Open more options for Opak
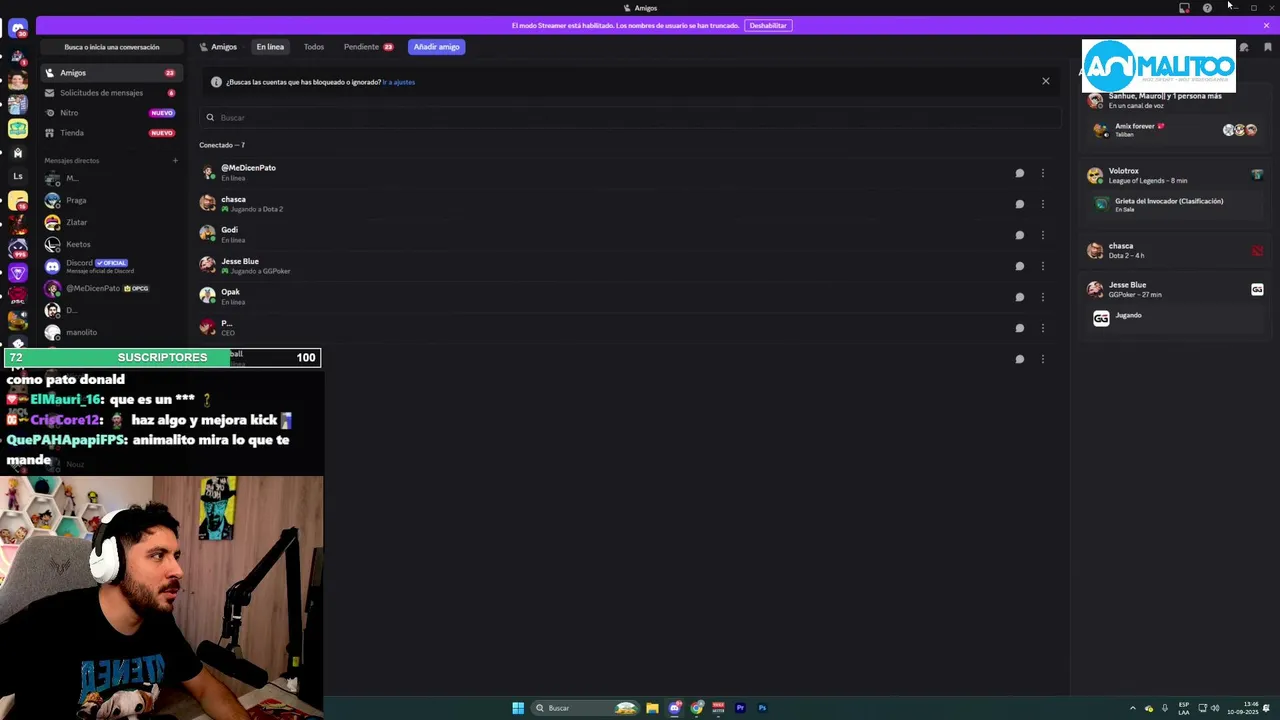The height and width of the screenshot is (720, 1280). 1043,297
